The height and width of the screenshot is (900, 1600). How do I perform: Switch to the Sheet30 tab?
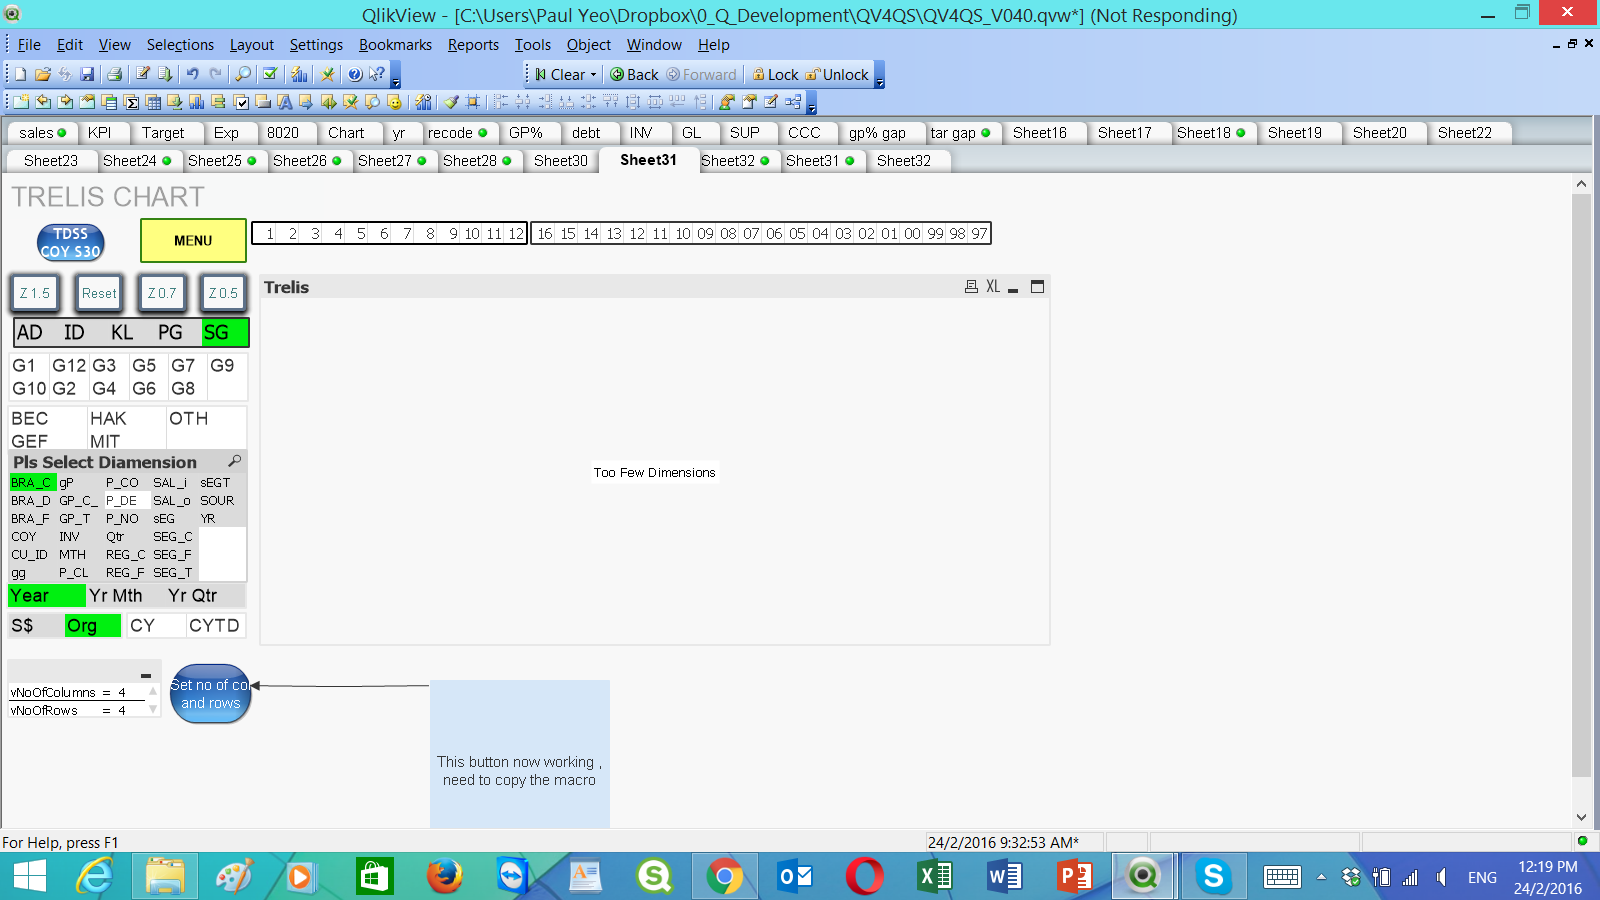click(x=560, y=161)
